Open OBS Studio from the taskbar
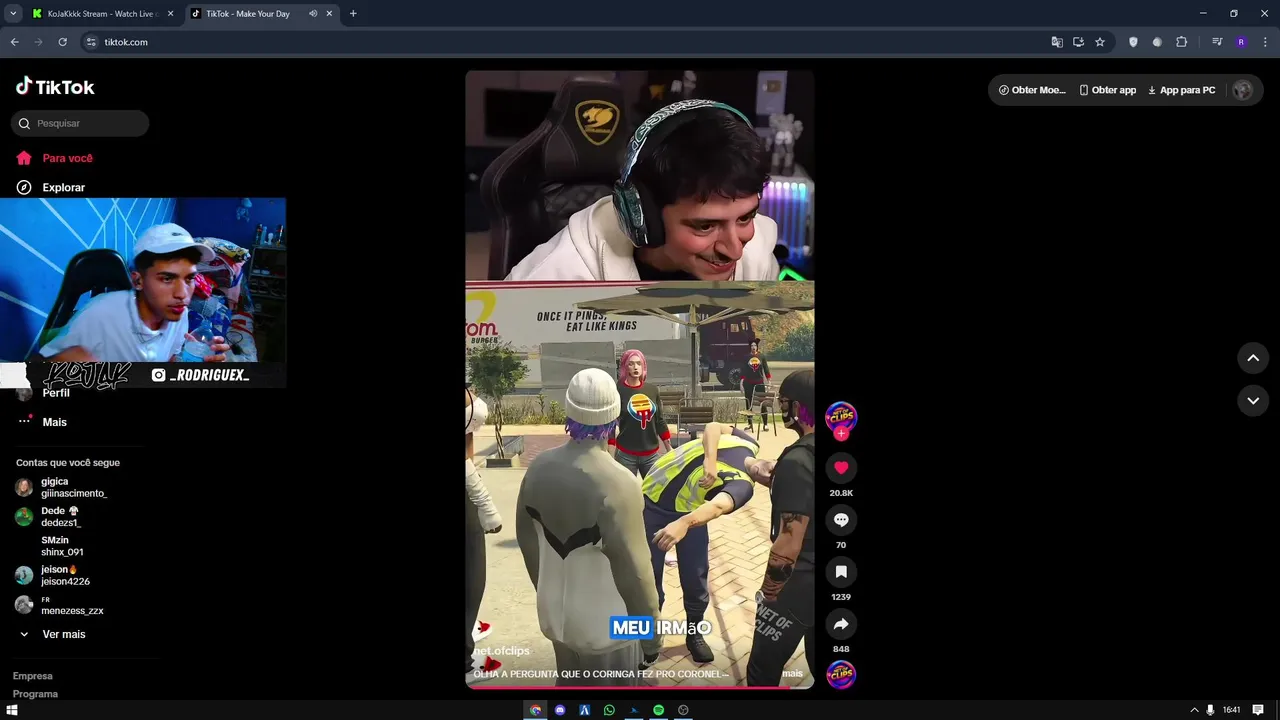This screenshot has height=720, width=1280. (x=684, y=710)
